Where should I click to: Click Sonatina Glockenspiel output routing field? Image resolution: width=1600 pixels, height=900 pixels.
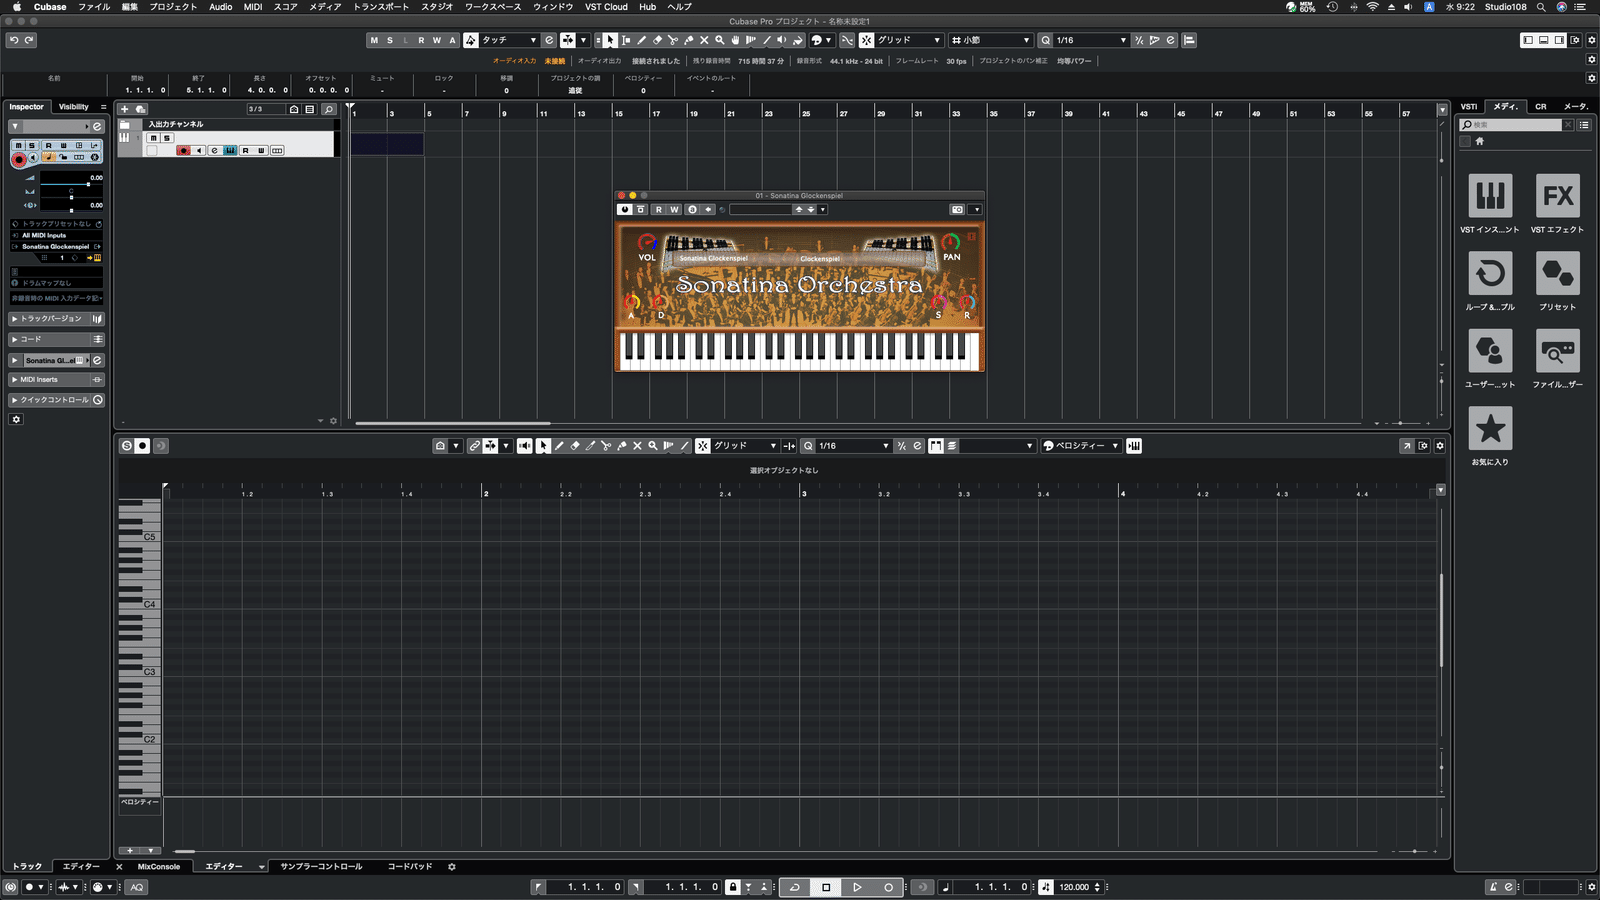pyautogui.click(x=57, y=246)
